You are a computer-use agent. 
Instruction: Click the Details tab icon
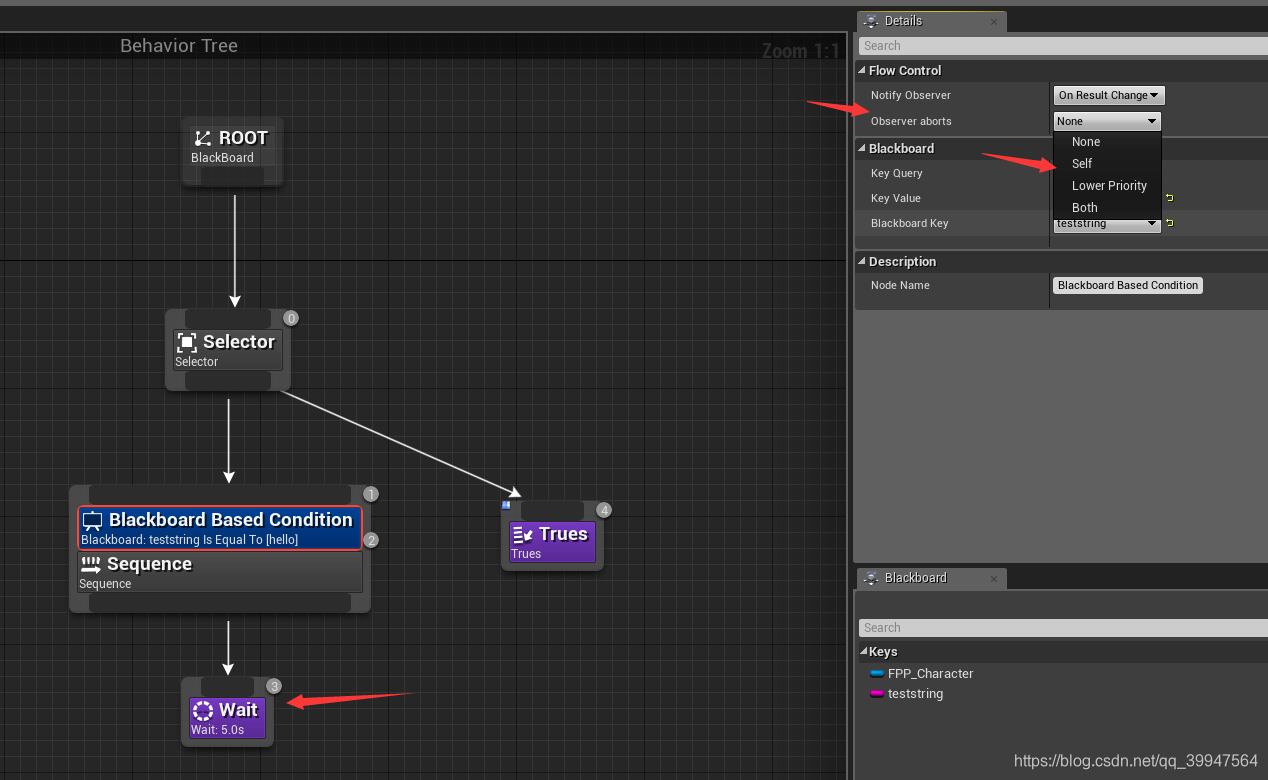coord(872,21)
